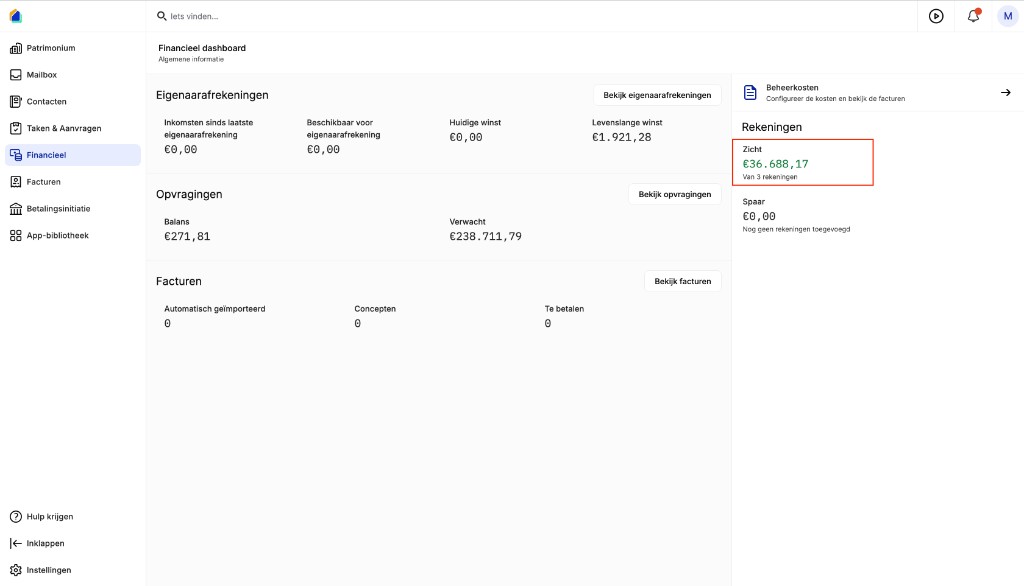This screenshot has width=1024, height=586.
Task: Click the 'Te betalen' label
Action: (564, 309)
